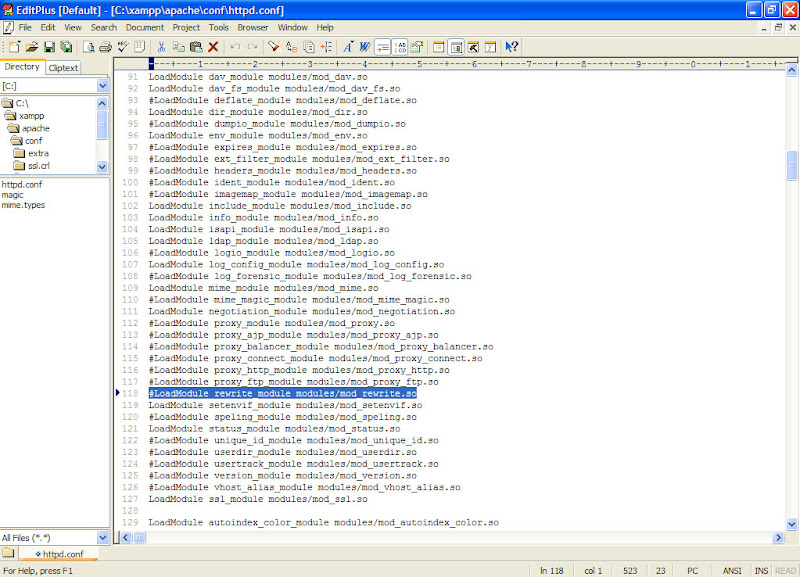Open the Project menu
800x577 pixels.
tap(186, 28)
